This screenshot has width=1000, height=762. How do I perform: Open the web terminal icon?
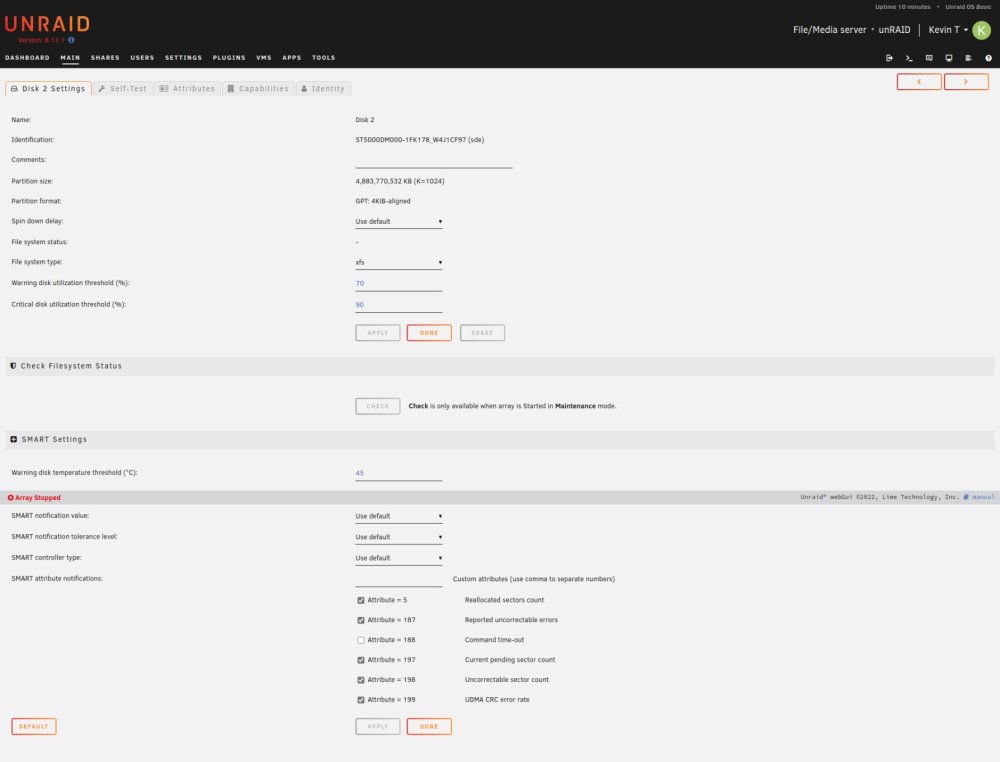[909, 58]
